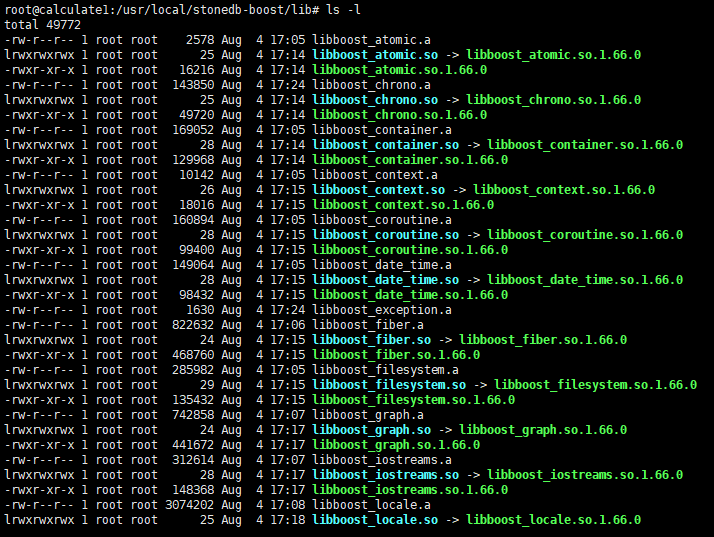Click the file size 160894
714x537 pixels.
[193, 220]
